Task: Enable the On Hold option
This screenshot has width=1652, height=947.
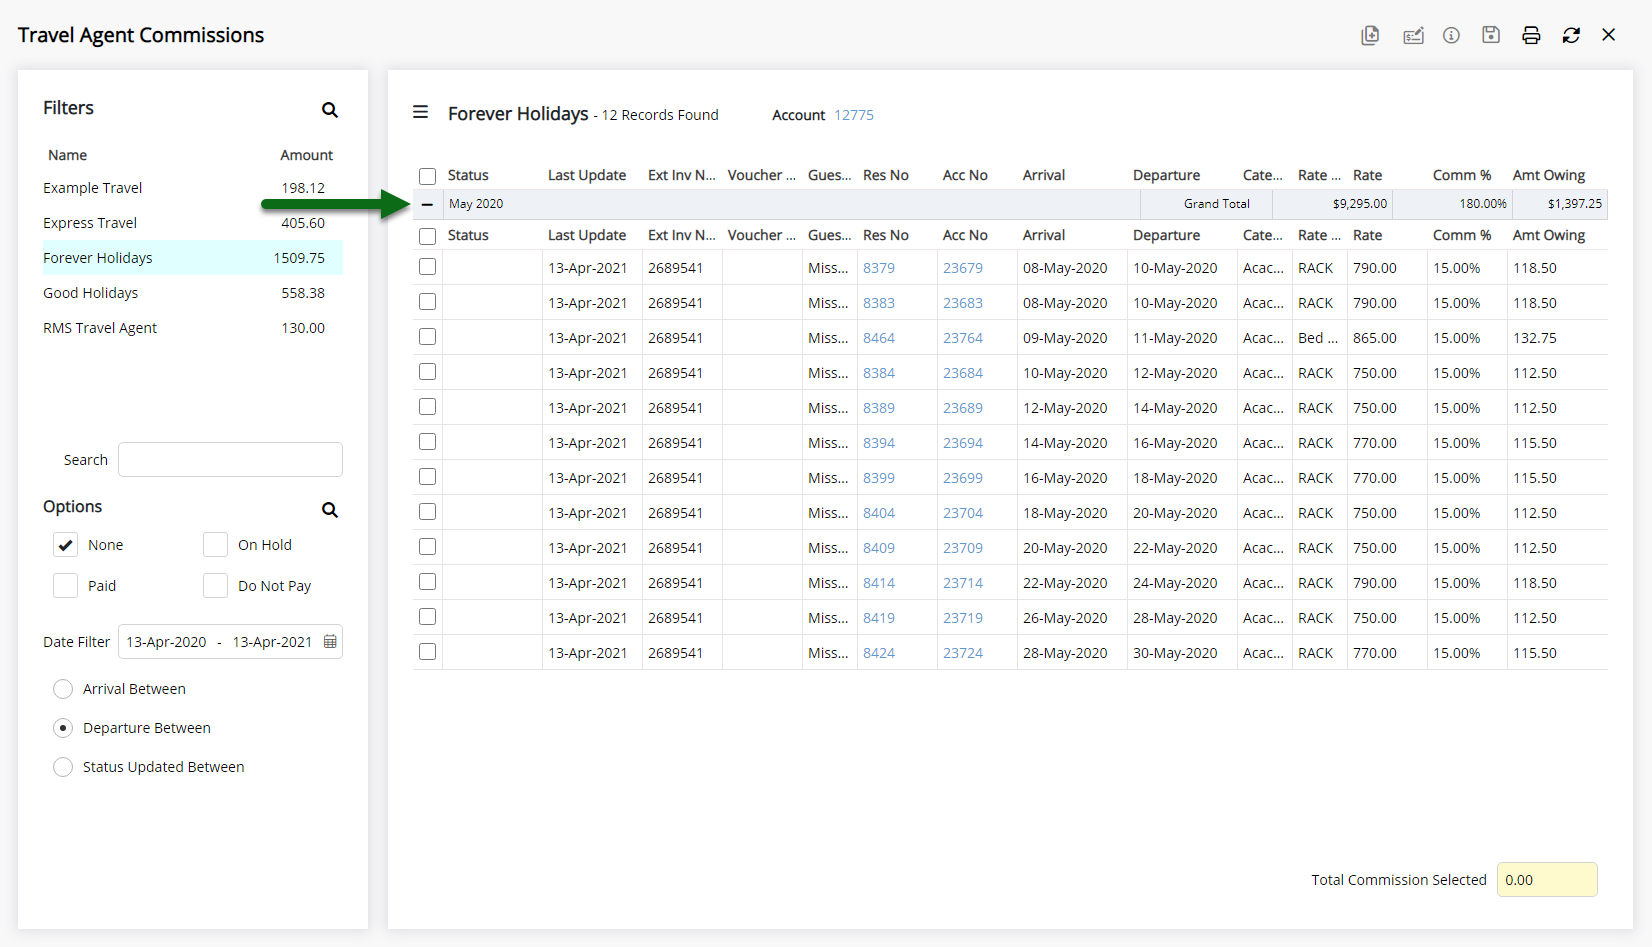Action: [x=215, y=545]
